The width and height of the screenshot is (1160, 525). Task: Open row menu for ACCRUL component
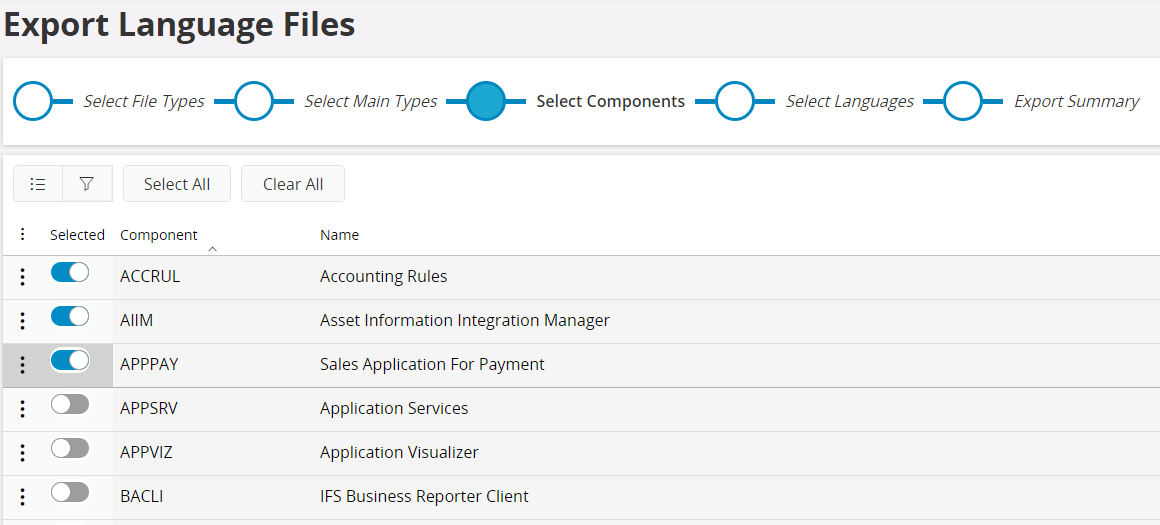23,277
